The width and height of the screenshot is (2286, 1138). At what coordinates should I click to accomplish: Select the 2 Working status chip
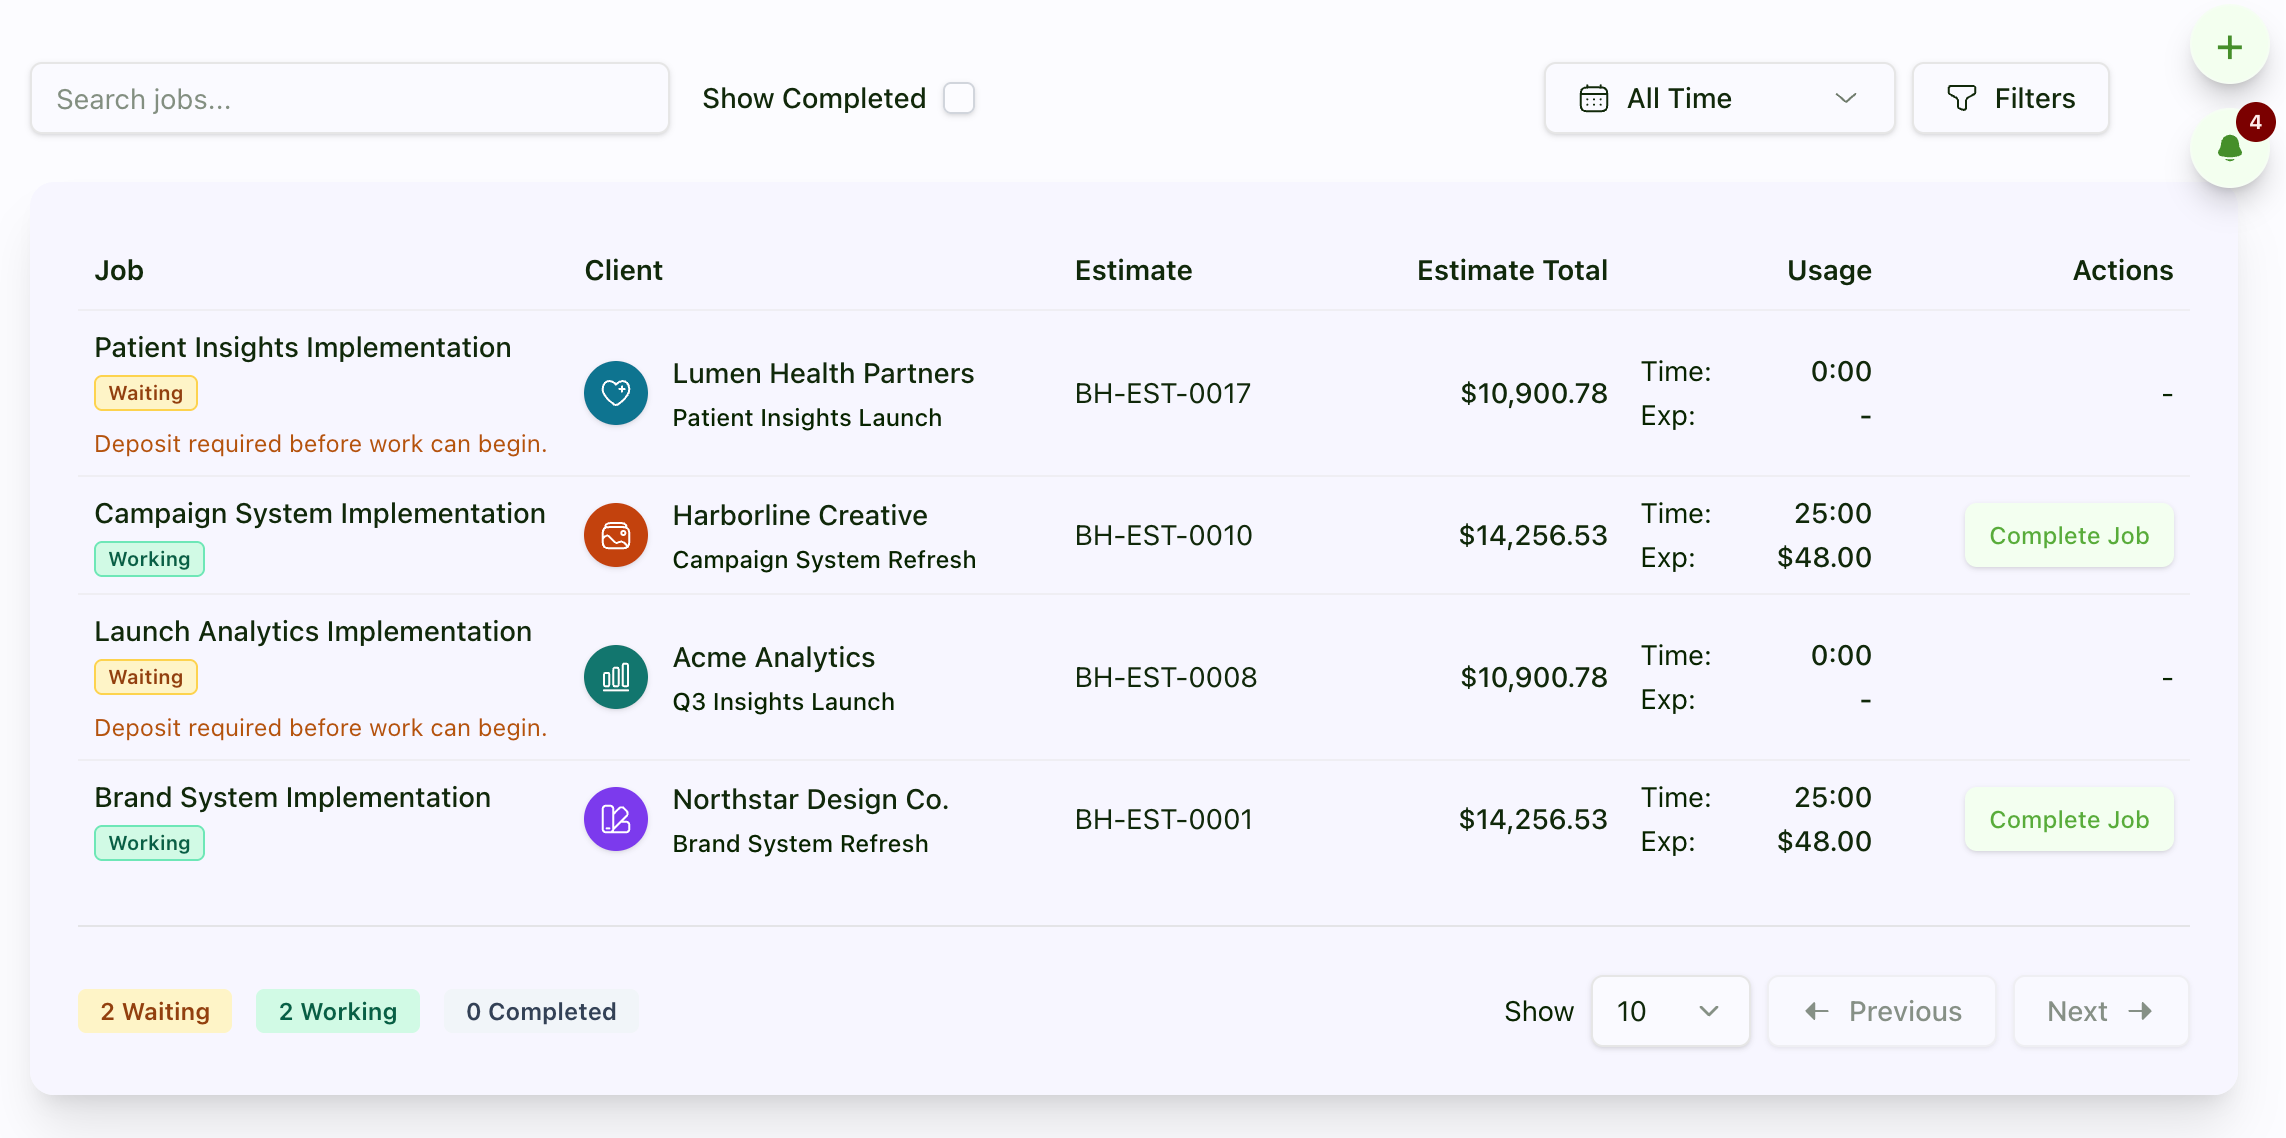point(338,1011)
